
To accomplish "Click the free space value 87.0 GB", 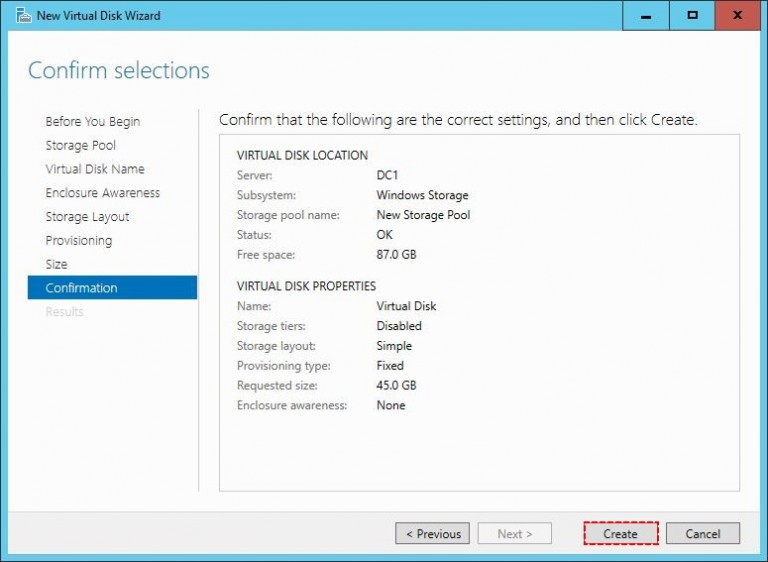I will [x=396, y=255].
